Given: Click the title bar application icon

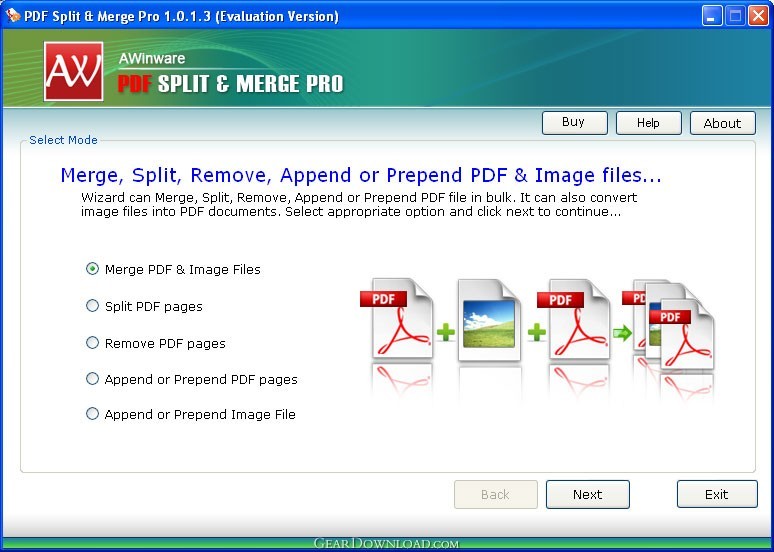Looking at the screenshot, I should coord(12,15).
